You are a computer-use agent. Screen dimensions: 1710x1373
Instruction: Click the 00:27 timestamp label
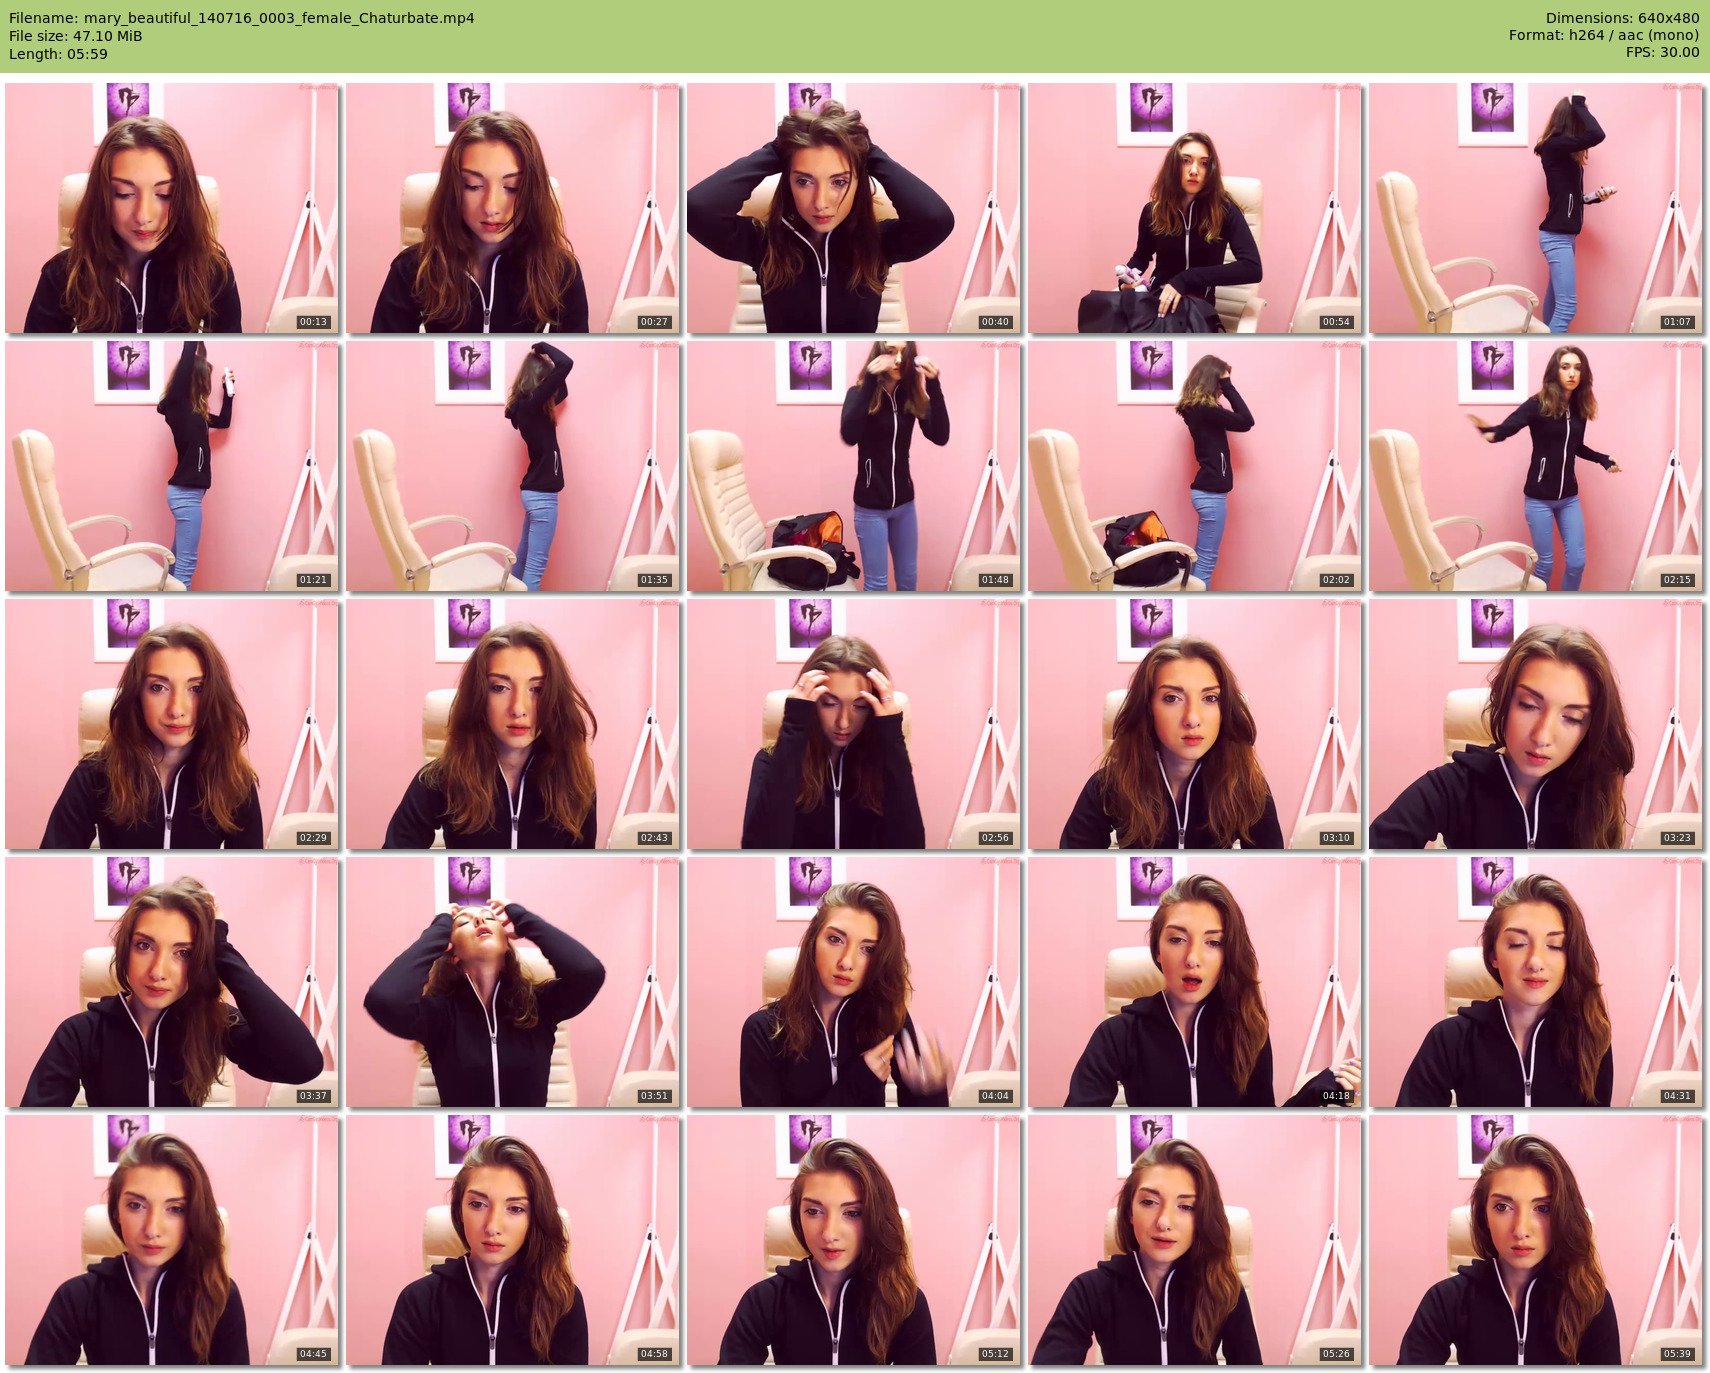click(x=654, y=322)
